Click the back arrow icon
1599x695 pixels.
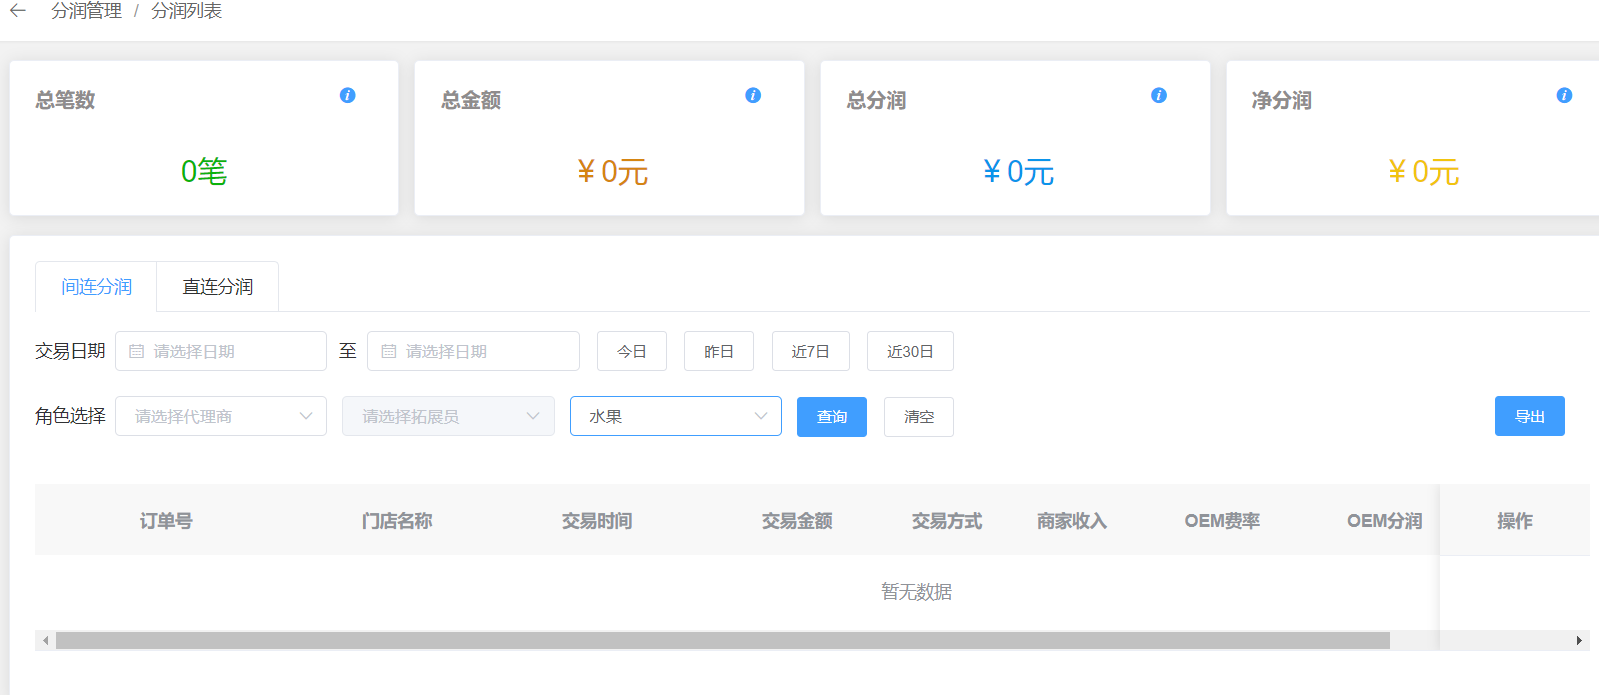tap(18, 11)
